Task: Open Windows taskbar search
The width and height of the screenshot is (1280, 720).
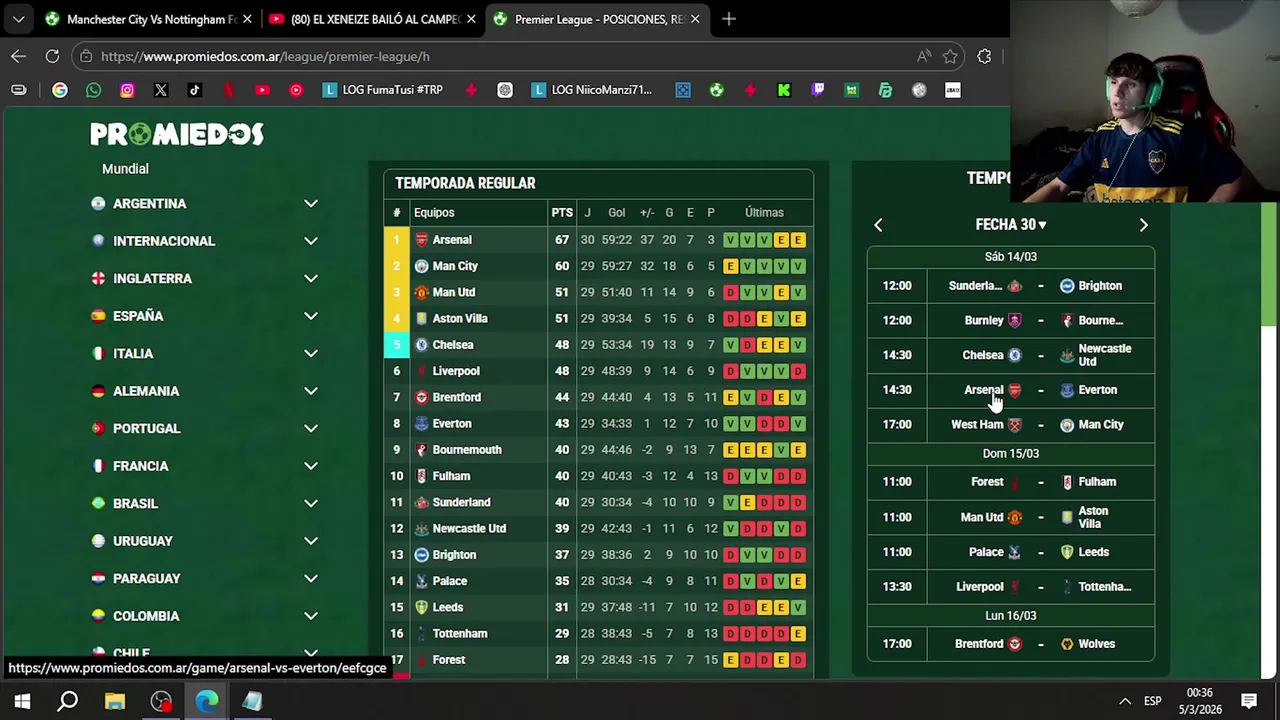Action: 68,701
